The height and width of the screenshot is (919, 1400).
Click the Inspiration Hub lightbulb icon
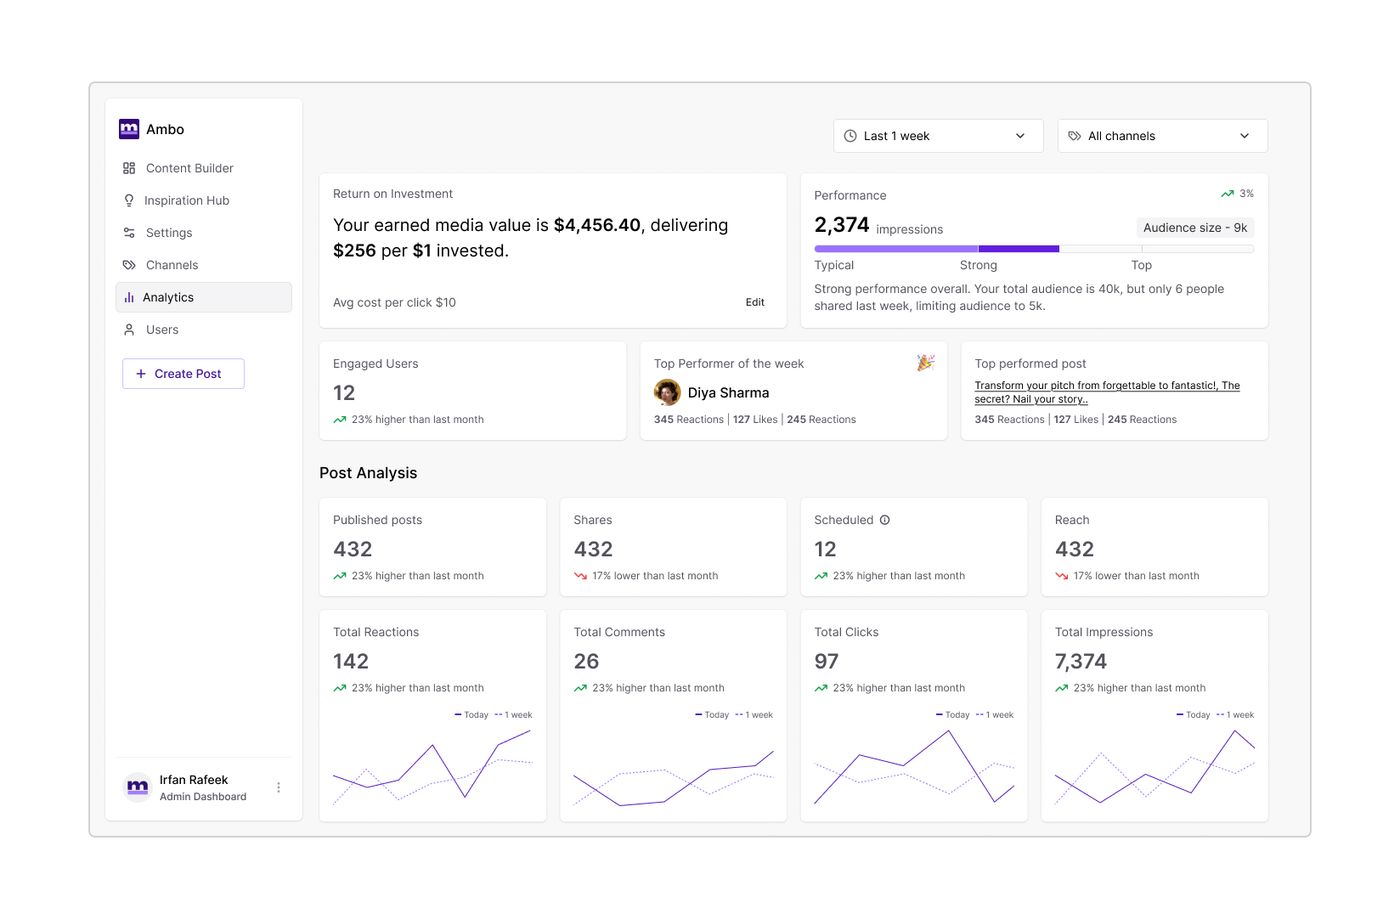[129, 200]
